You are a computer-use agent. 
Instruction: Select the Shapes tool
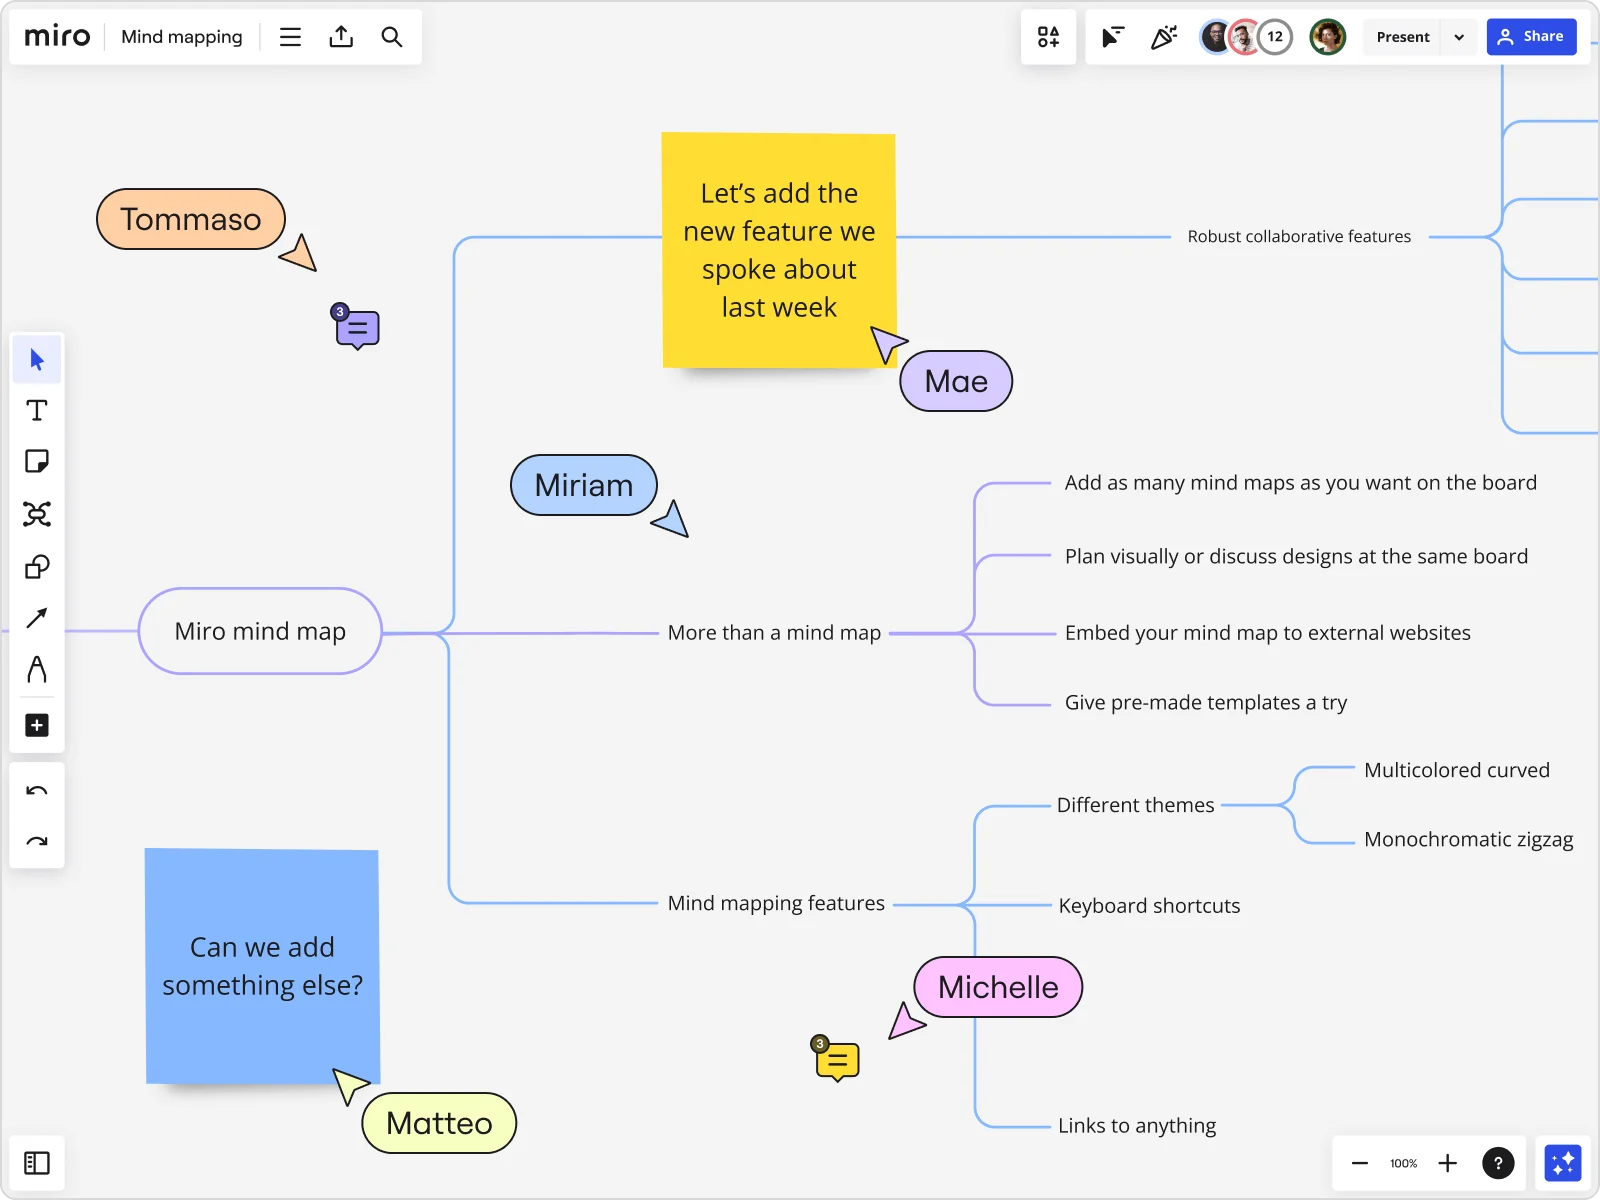(37, 567)
